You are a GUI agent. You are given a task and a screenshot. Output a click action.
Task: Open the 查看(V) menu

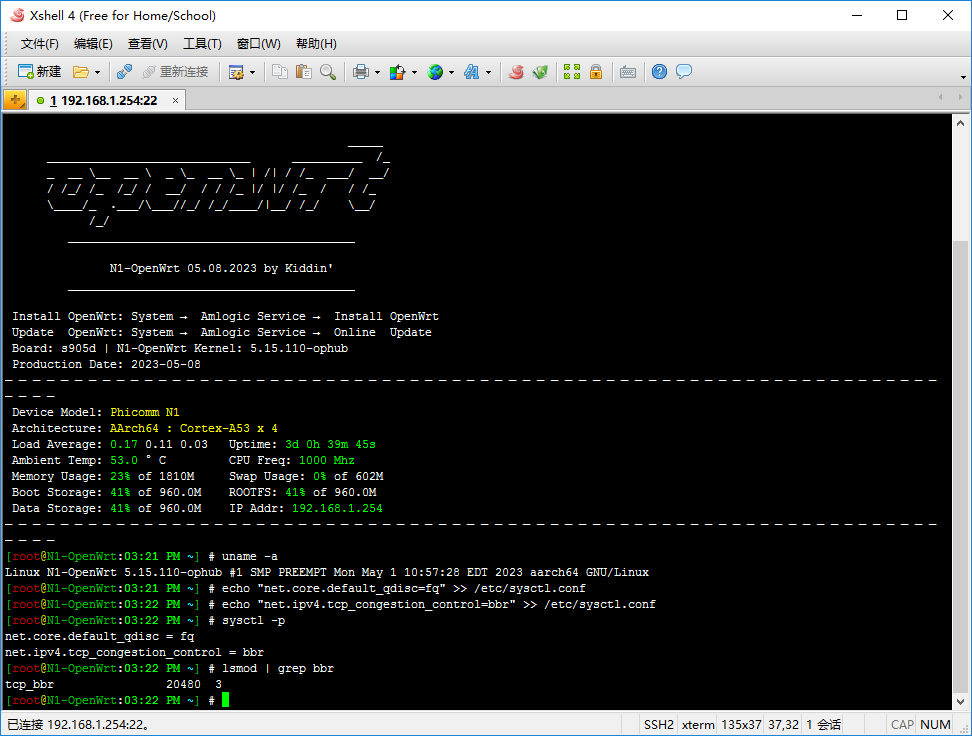pos(148,43)
